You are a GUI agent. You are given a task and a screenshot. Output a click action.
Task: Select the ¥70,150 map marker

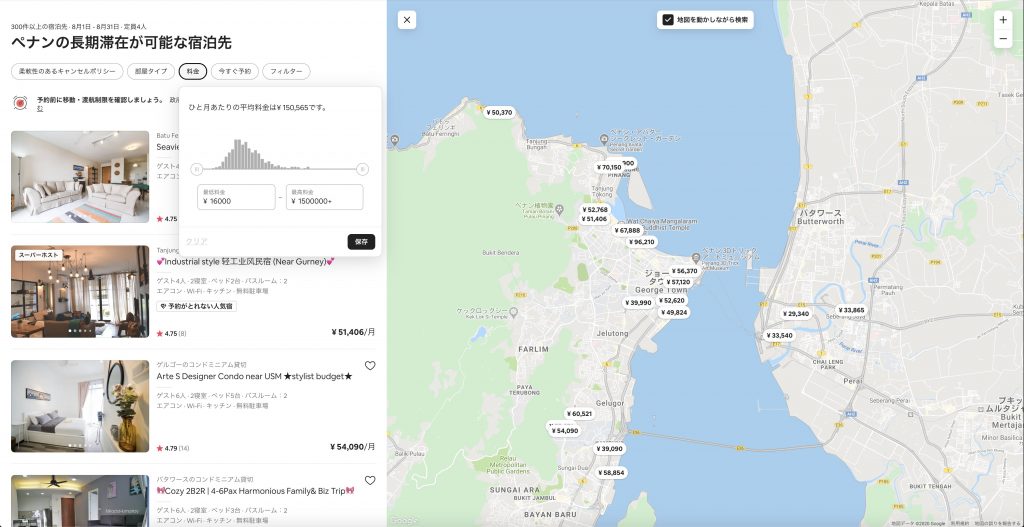coord(609,167)
